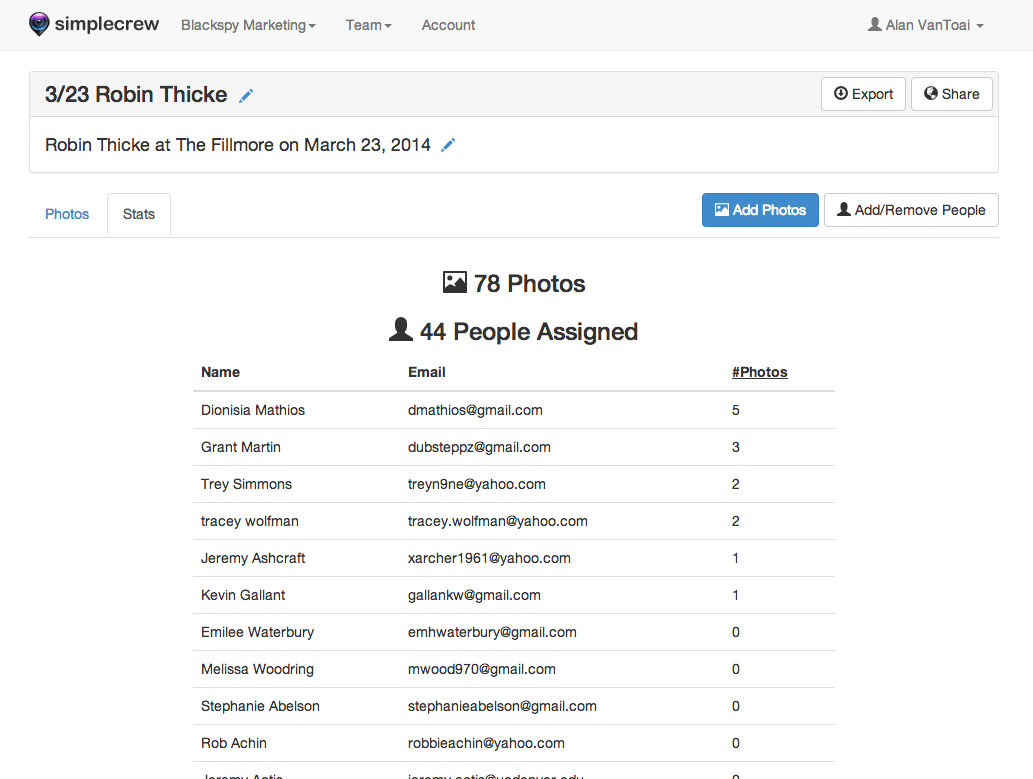
Task: Select Emilee Waterbury name
Action: coord(258,631)
